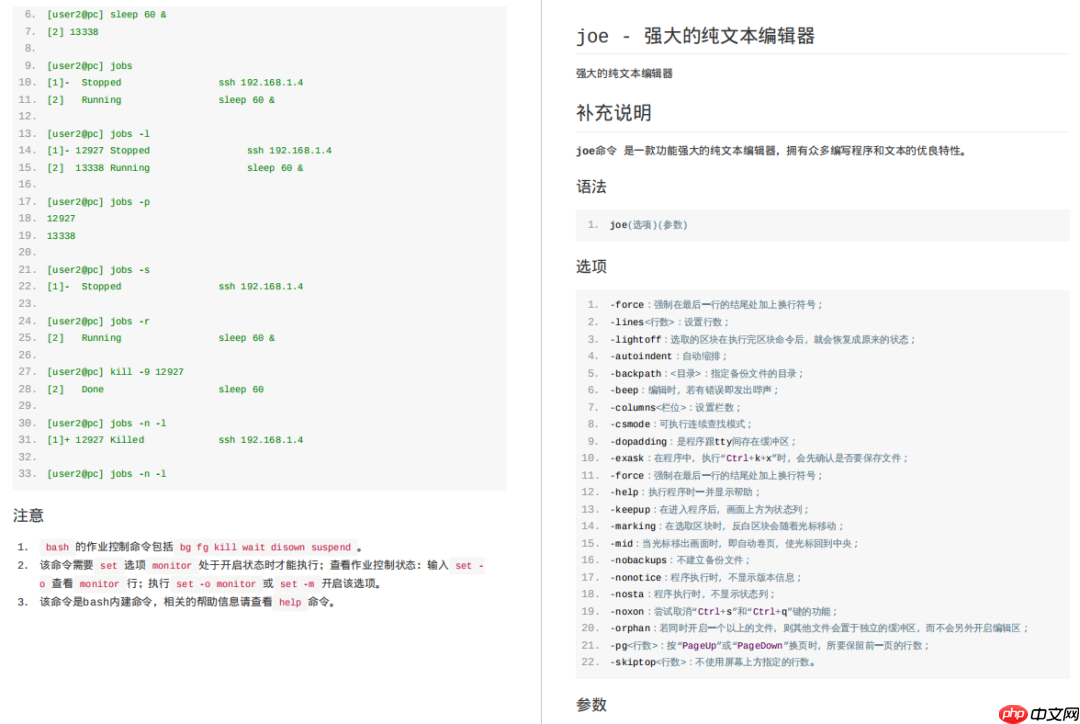Click the bold 'joe命令' paragraph text
This screenshot has height=724, width=1080.
(x=596, y=151)
